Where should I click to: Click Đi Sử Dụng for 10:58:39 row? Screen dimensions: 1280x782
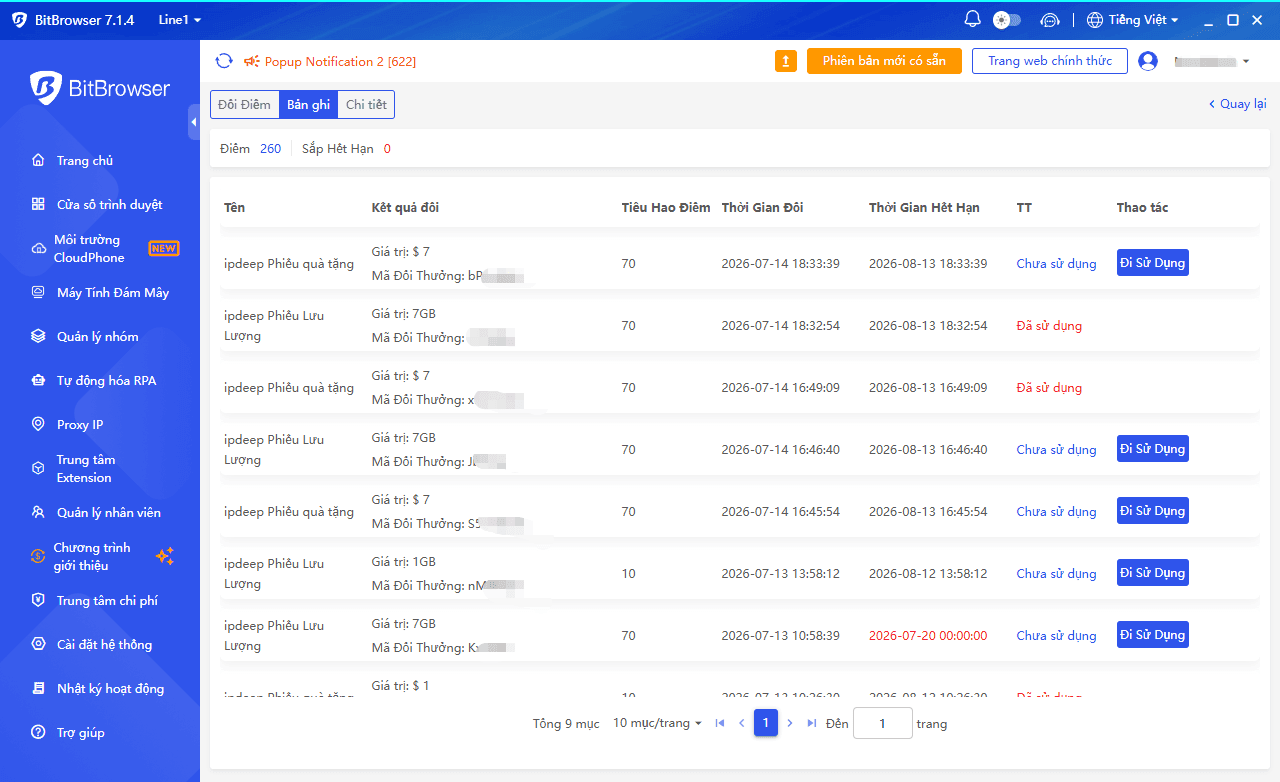click(1152, 635)
